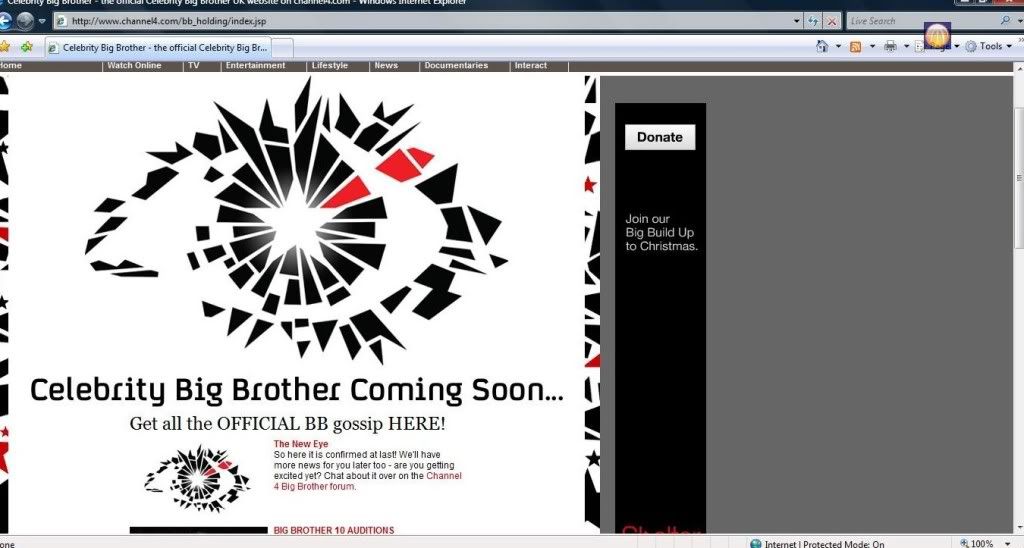Viewport: 1024px width, 548px height.
Task: Click the Add to Favorites icon
Action: (x=27, y=46)
